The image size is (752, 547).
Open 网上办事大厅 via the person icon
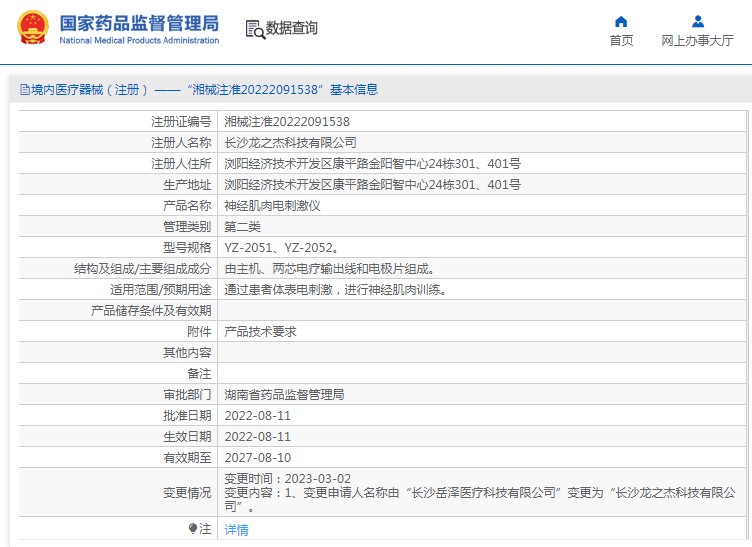click(698, 22)
